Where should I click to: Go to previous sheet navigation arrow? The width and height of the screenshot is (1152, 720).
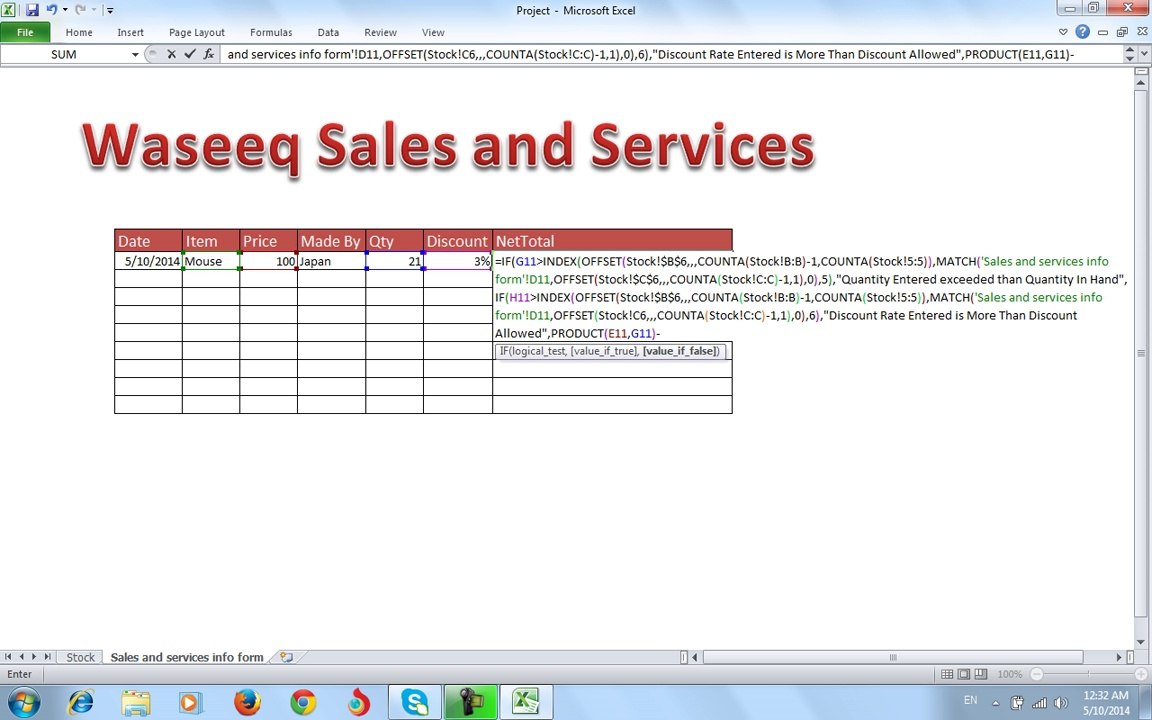21,657
